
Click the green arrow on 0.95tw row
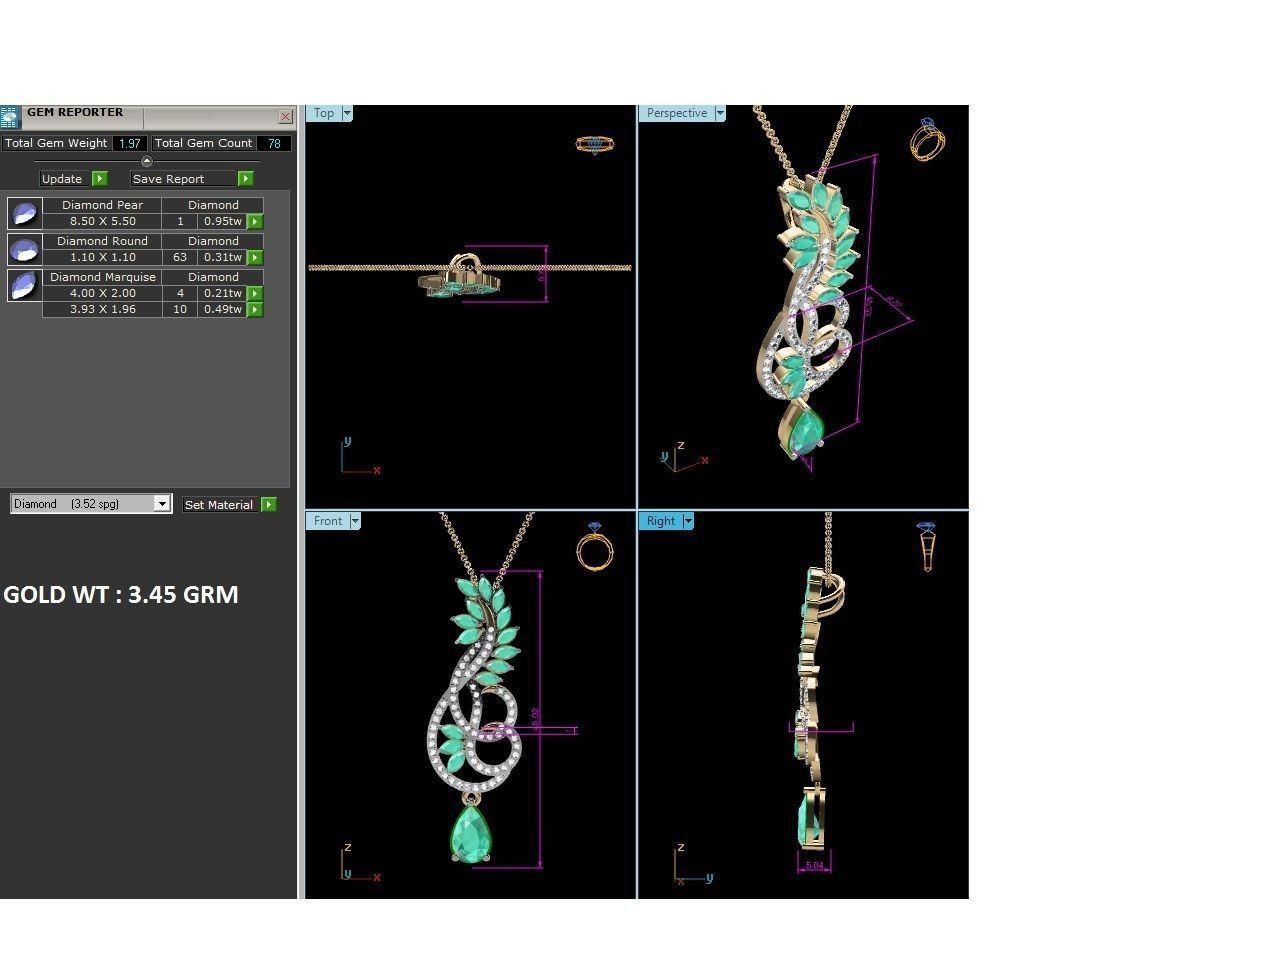click(x=255, y=222)
